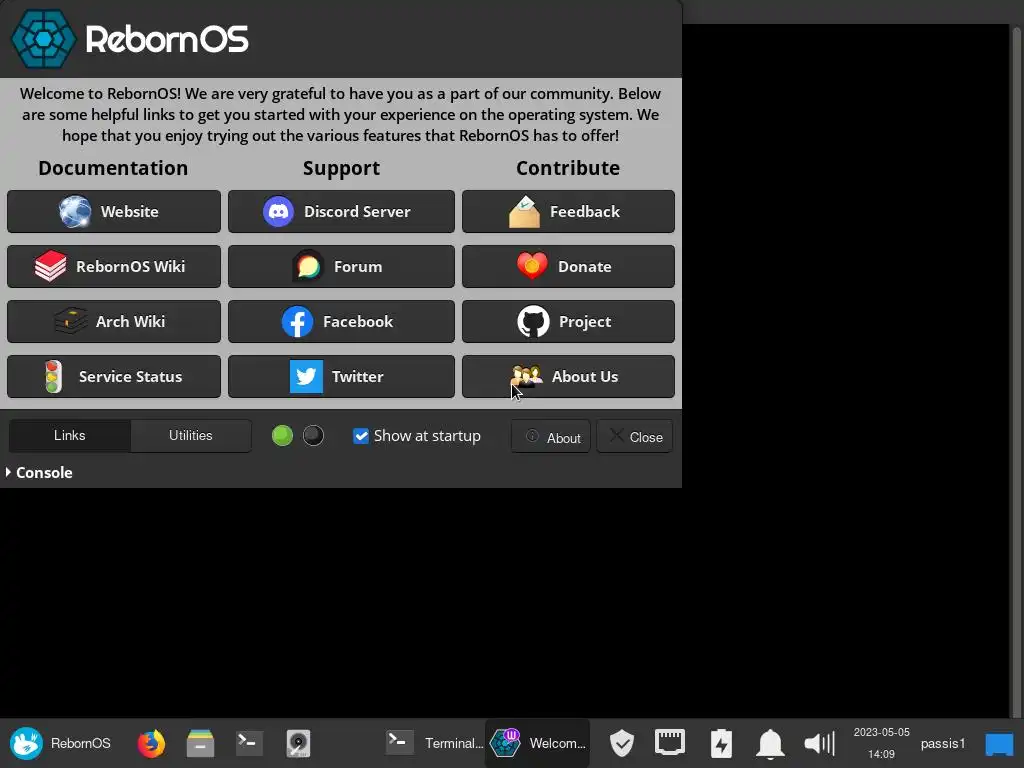Open the notifications bell icon
The width and height of the screenshot is (1024, 768).
click(x=771, y=744)
